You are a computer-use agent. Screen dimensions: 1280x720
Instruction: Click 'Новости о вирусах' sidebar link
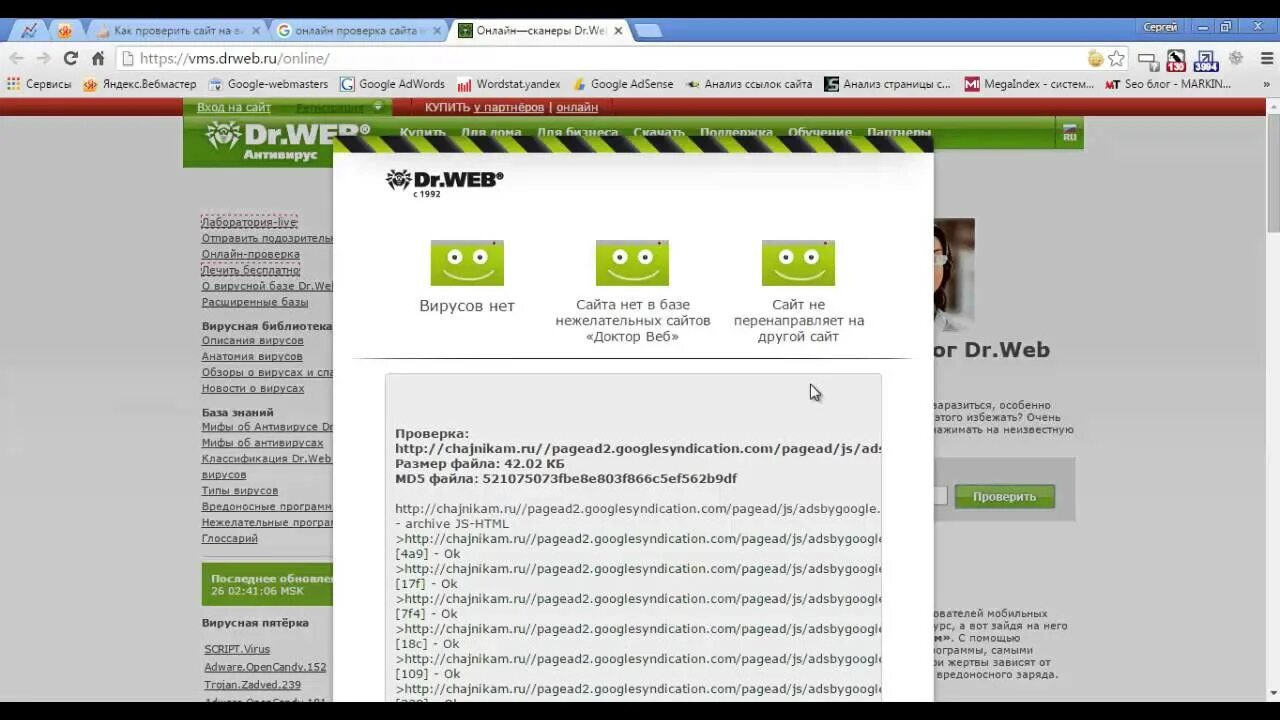point(253,388)
